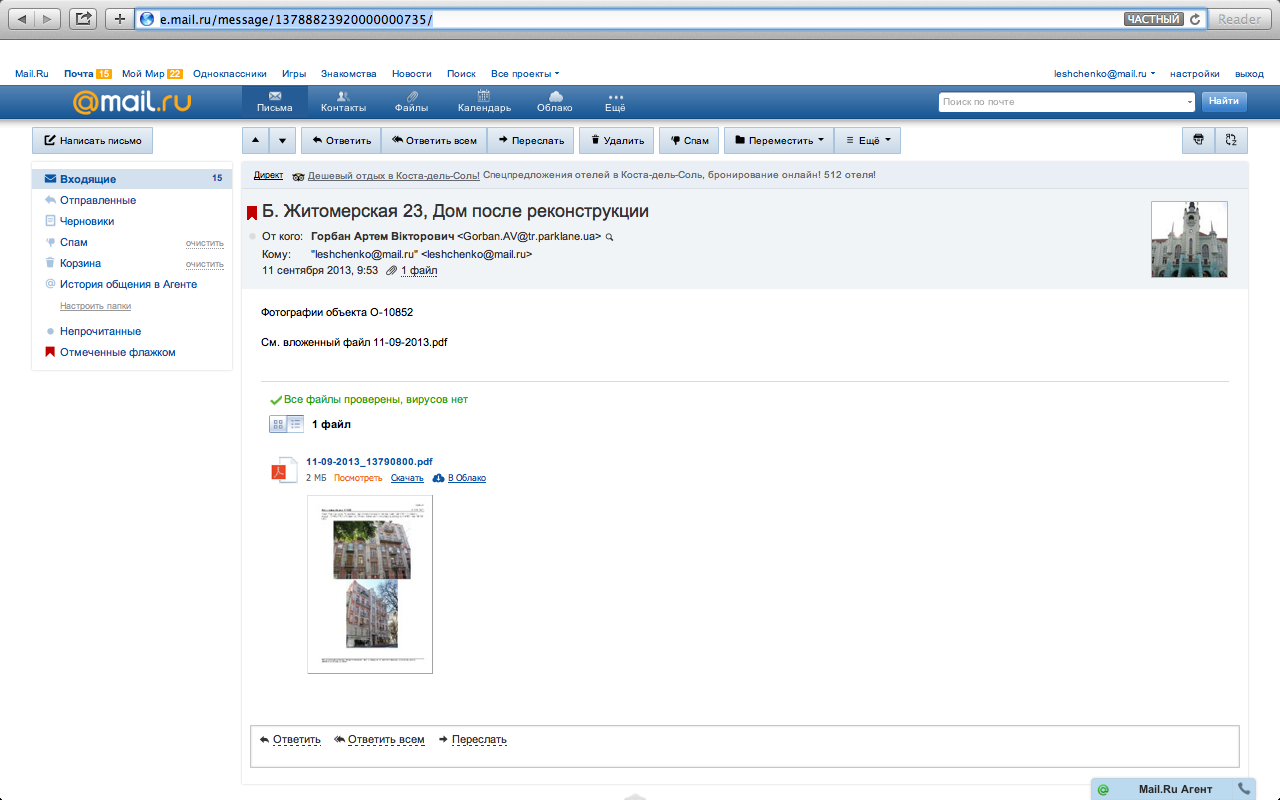Click the Скачать link for the attachment
The height and width of the screenshot is (800, 1280).
pyautogui.click(x=407, y=478)
